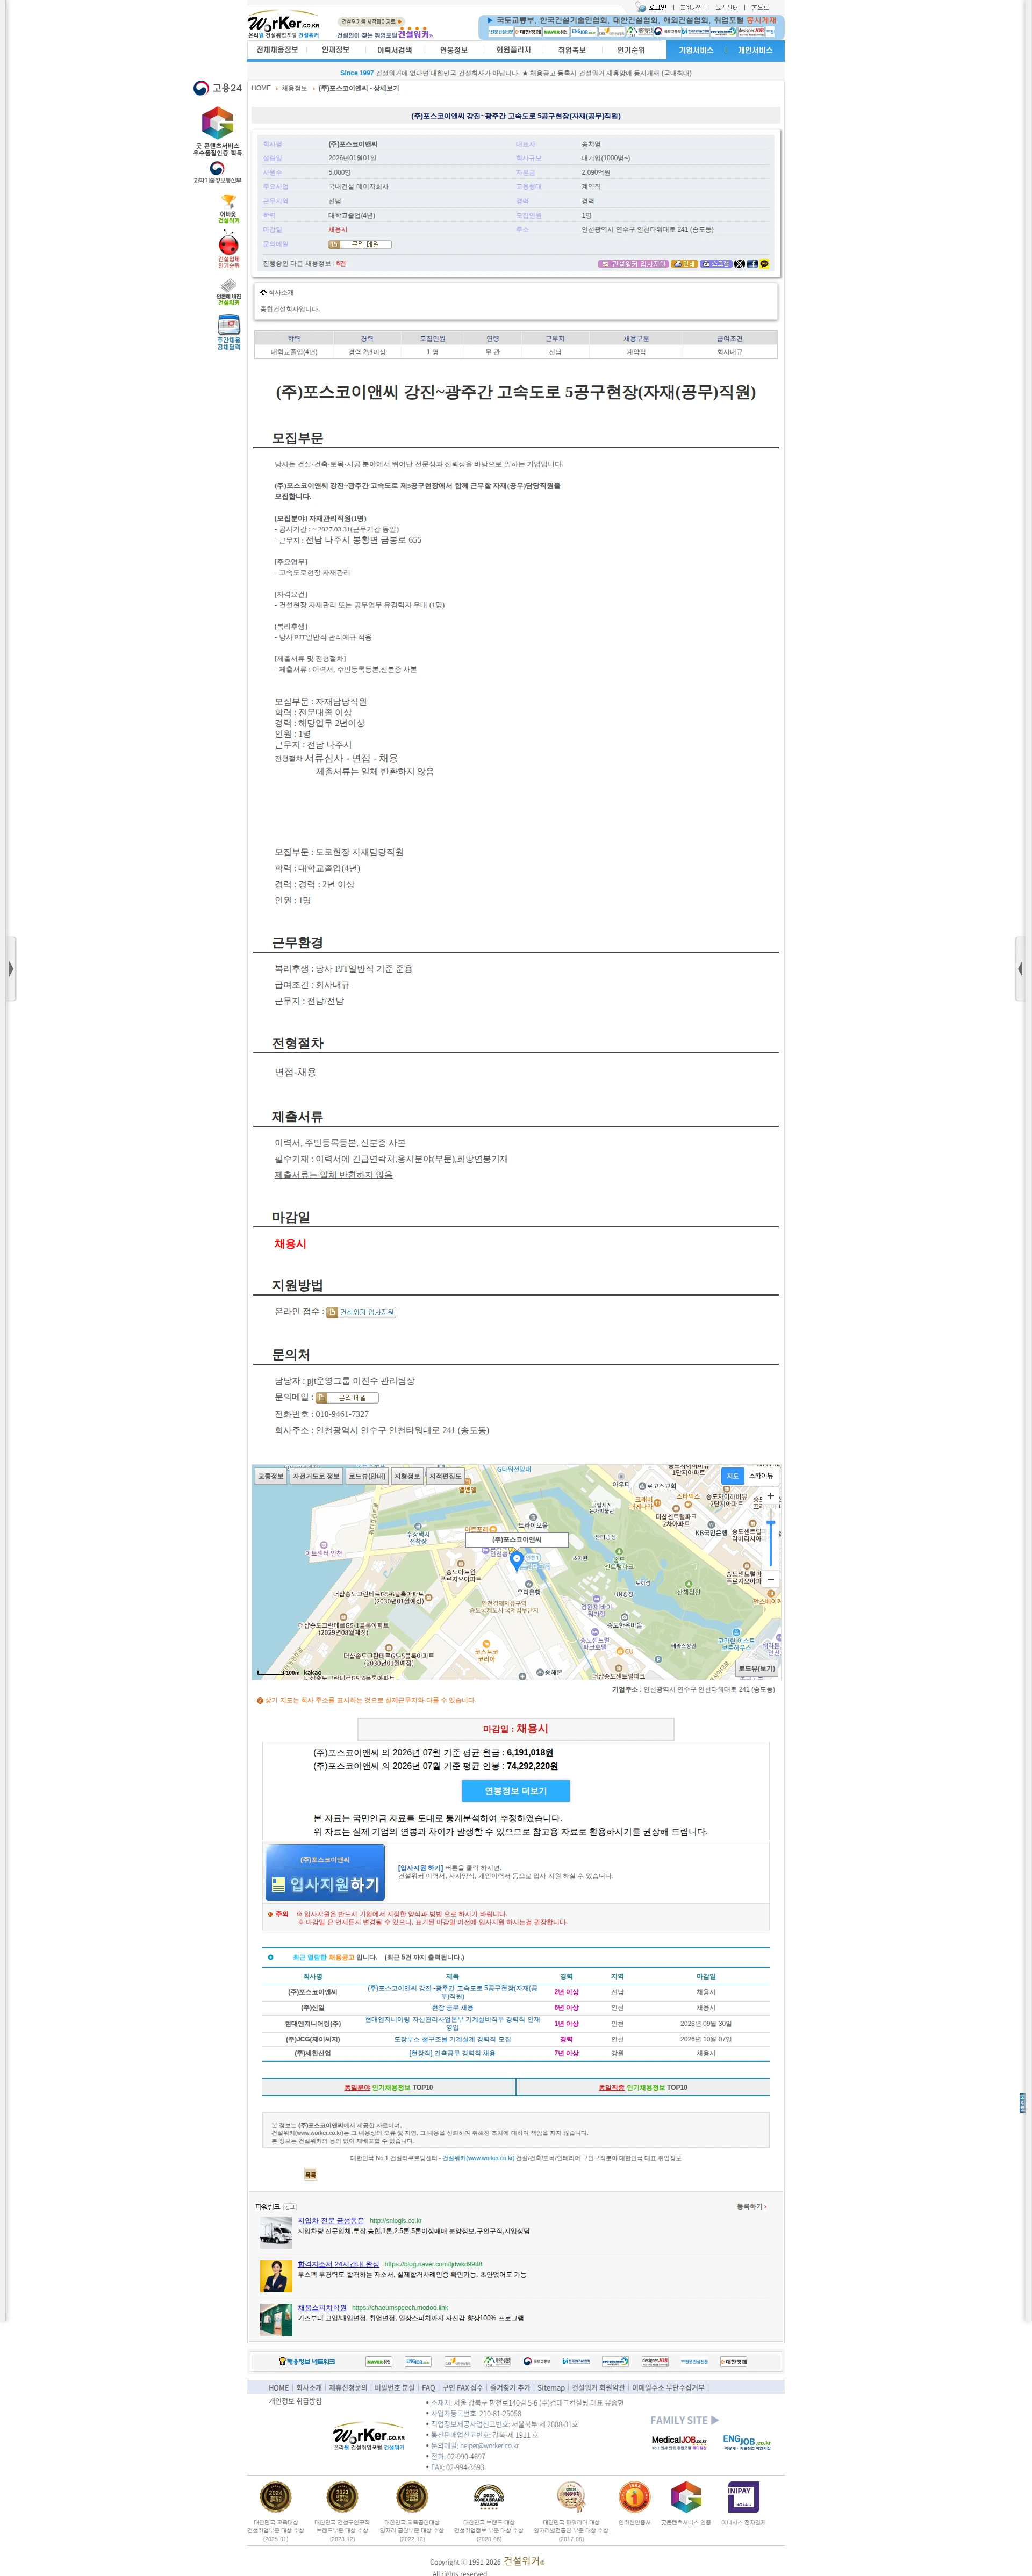Click the 건설워커 입사지원 online apply link
Image resolution: width=1032 pixels, height=2576 pixels.
(x=361, y=1312)
